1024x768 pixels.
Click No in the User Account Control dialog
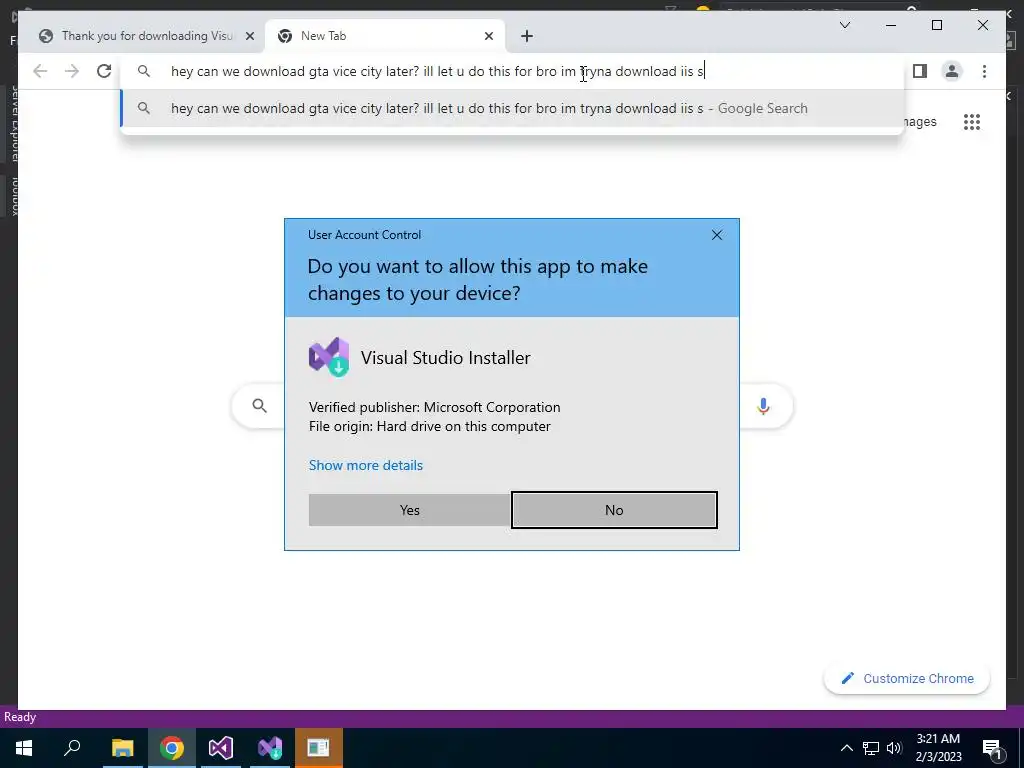click(x=614, y=510)
